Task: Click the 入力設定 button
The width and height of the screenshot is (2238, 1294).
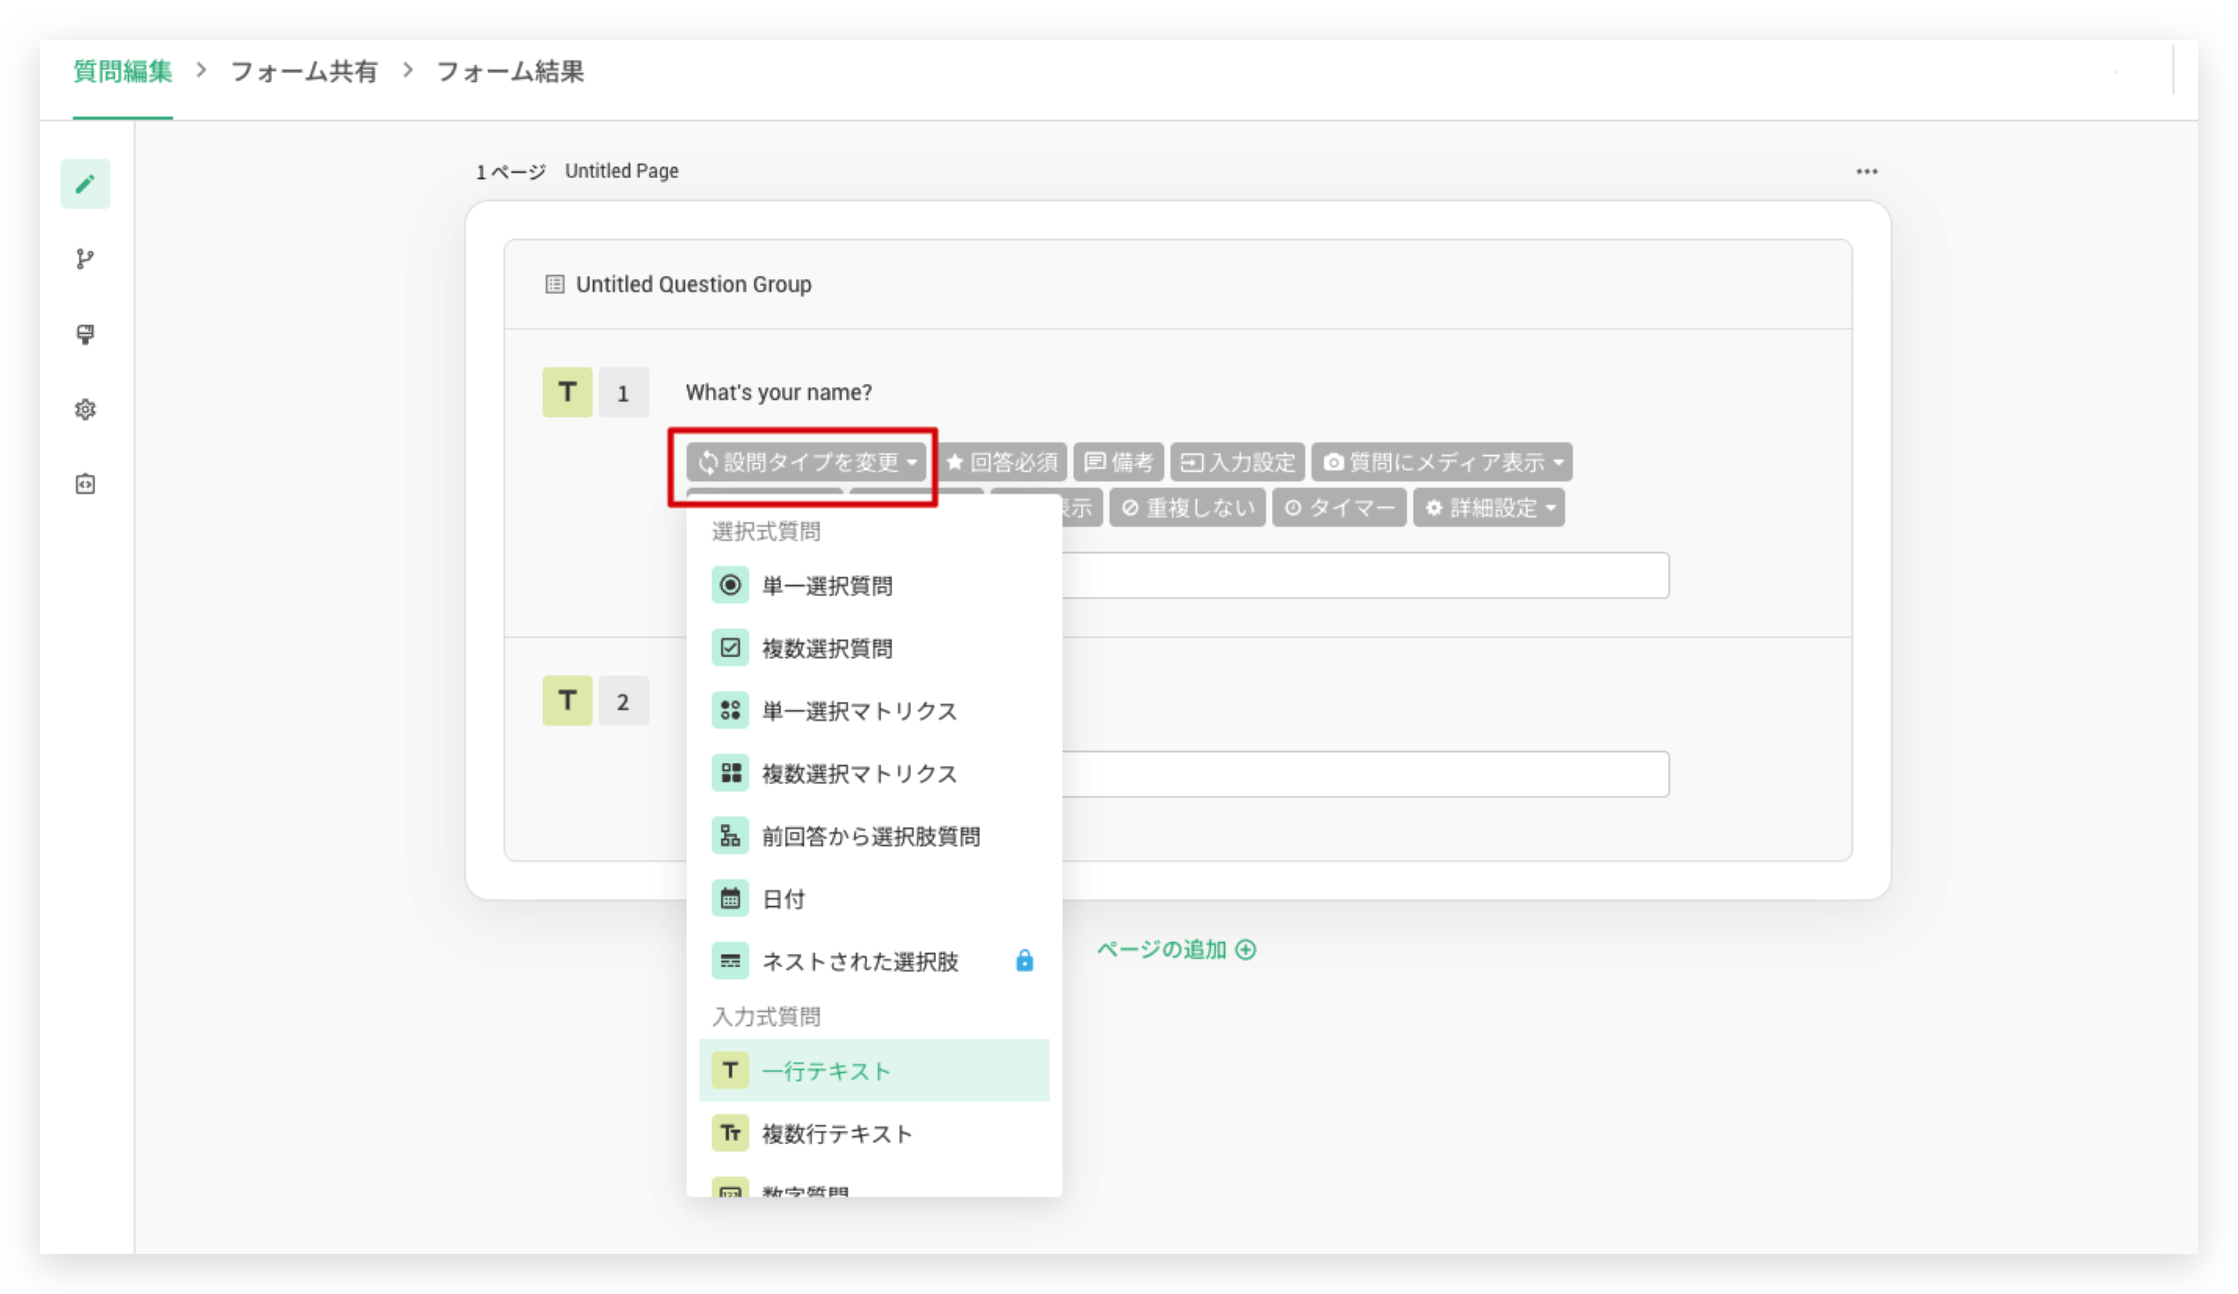Action: (1238, 462)
